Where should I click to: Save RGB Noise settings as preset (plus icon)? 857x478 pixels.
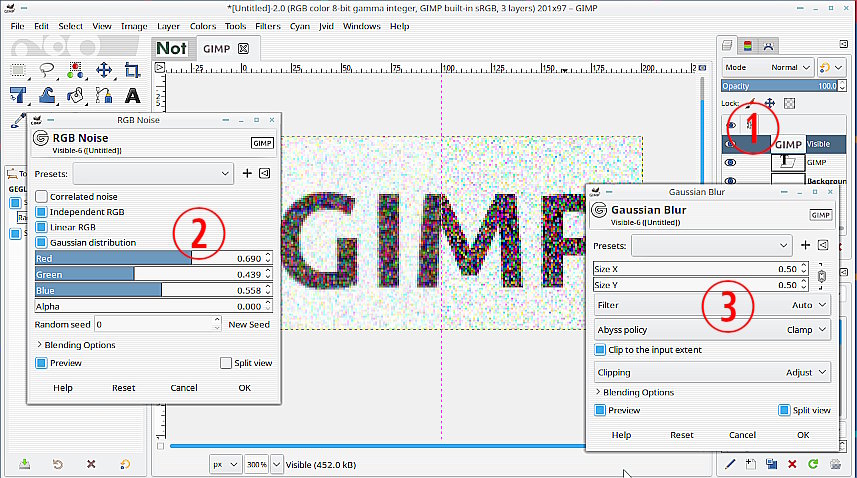tap(247, 173)
